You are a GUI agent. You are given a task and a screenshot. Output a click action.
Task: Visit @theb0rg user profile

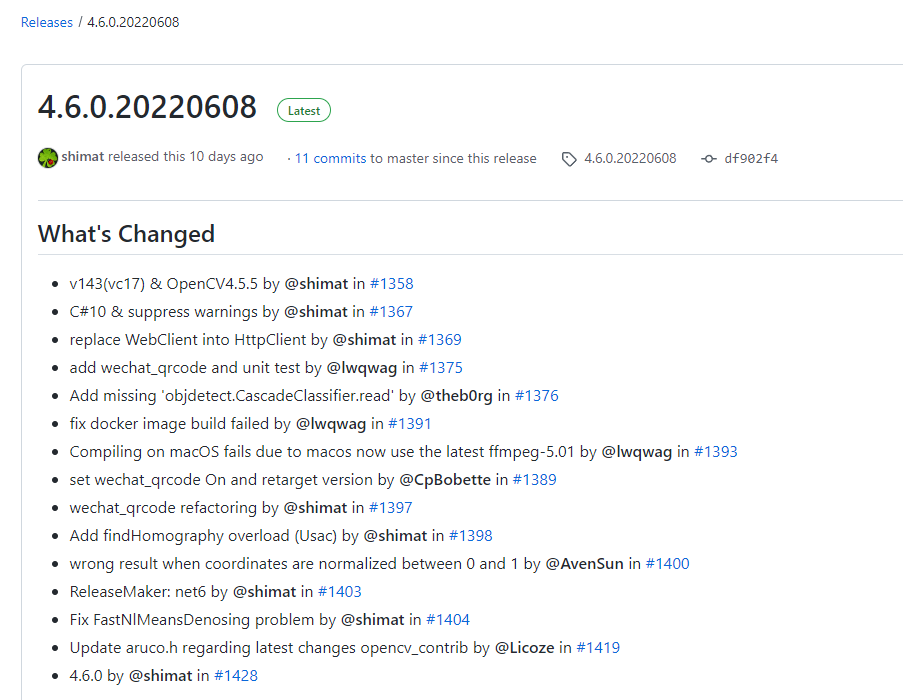(x=457, y=396)
